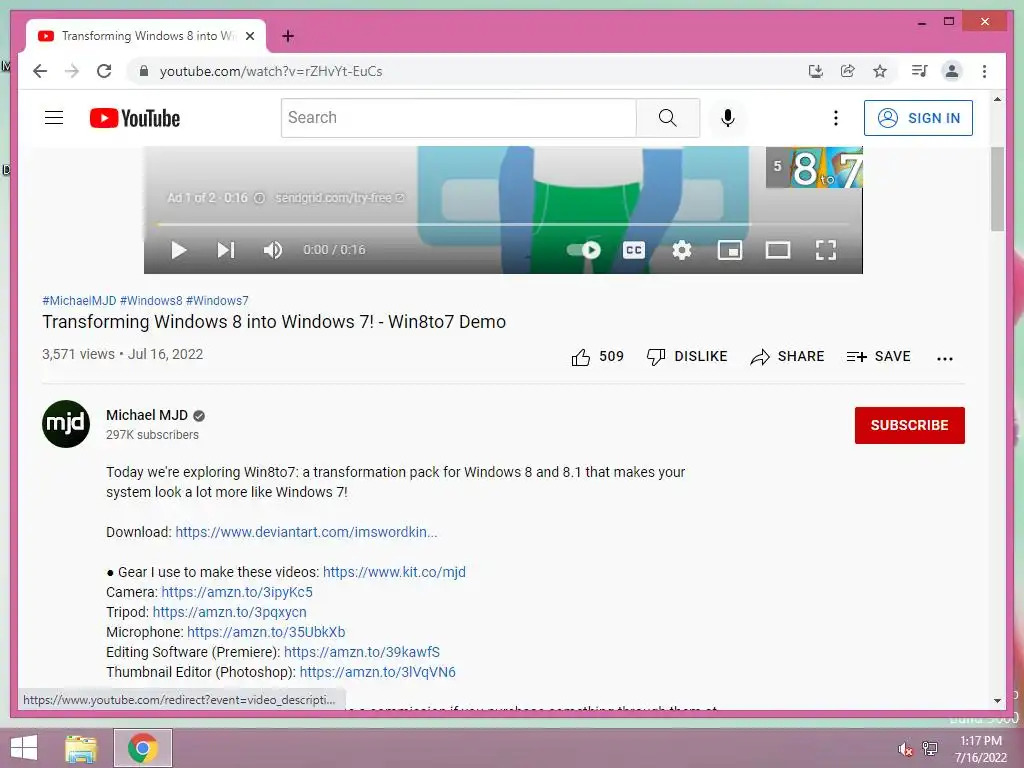Mute the video volume speaker icon
This screenshot has width=1024, height=768.
point(273,250)
